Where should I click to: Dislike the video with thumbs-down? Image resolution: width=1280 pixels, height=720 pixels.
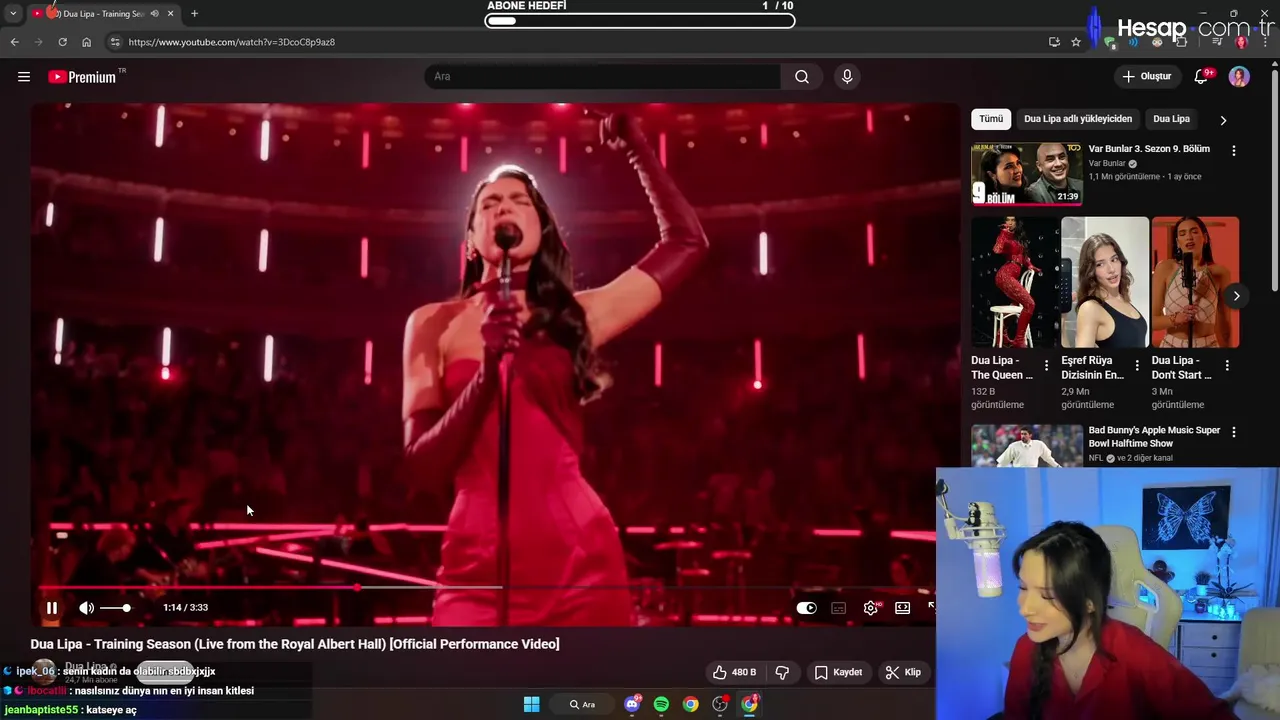(783, 672)
